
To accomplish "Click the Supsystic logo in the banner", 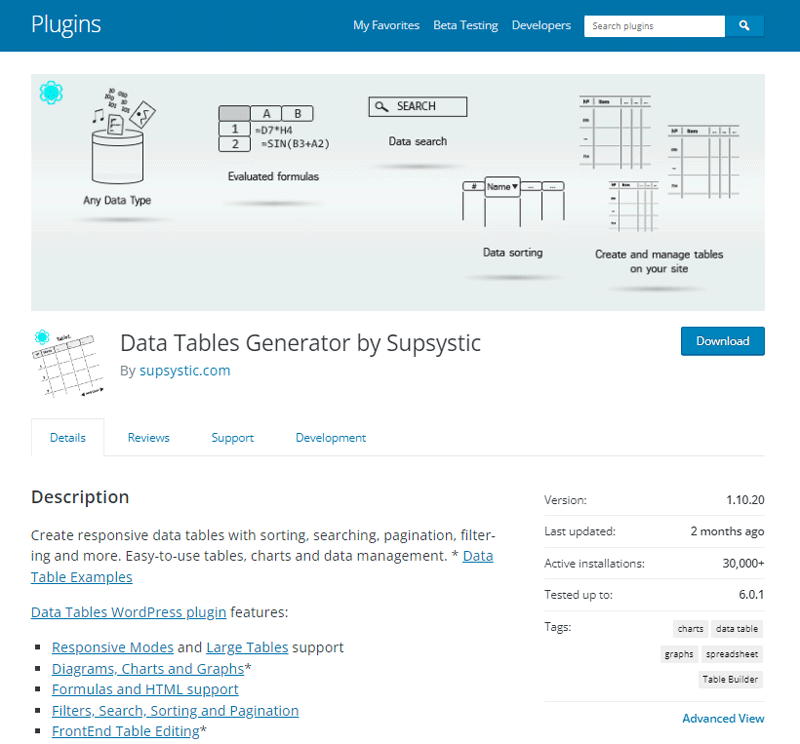I will (51, 92).
